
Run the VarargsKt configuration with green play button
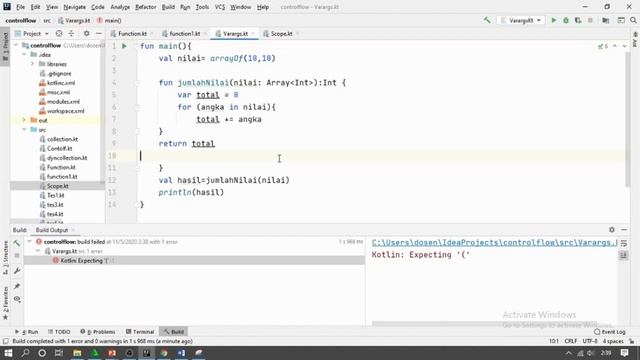coord(554,20)
